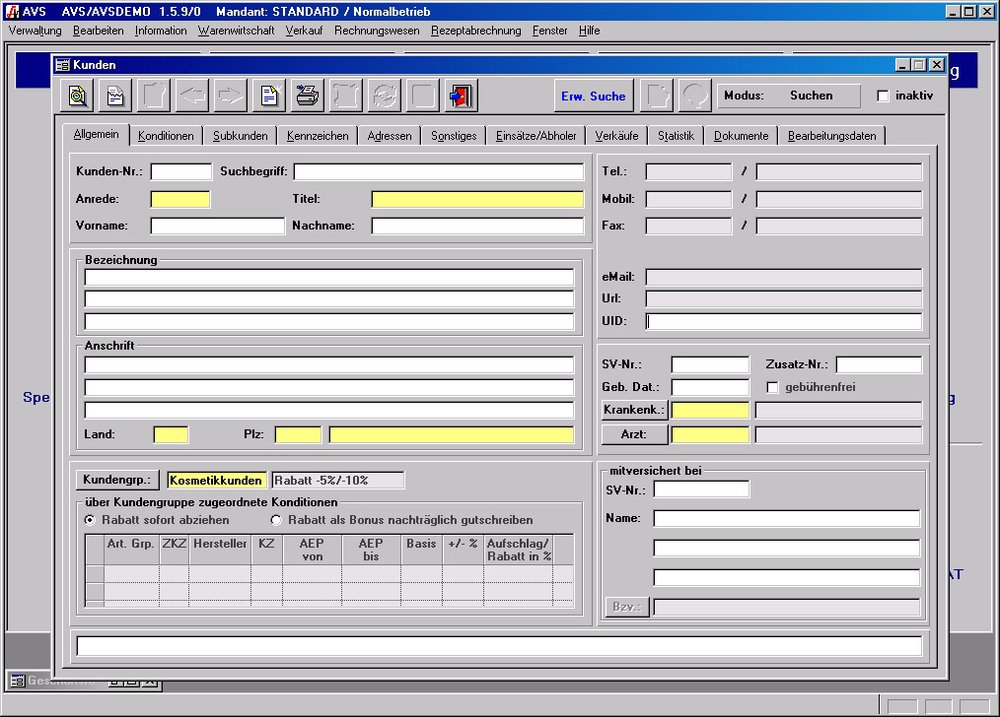Screen dimensions: 1000x717
Task: Click the greyed-out left arrow toolbar icon
Action: click(x=192, y=96)
